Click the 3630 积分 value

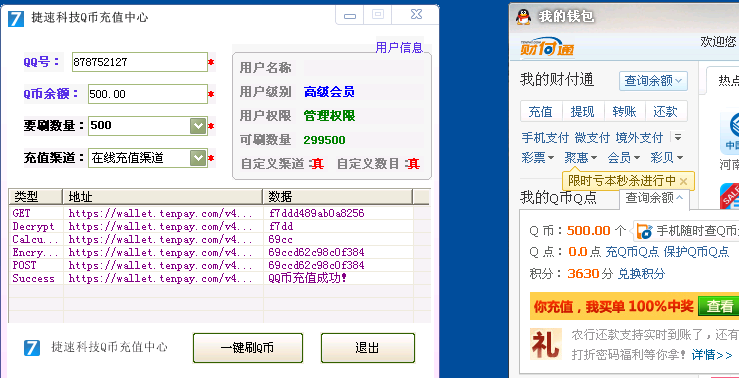pos(583,273)
